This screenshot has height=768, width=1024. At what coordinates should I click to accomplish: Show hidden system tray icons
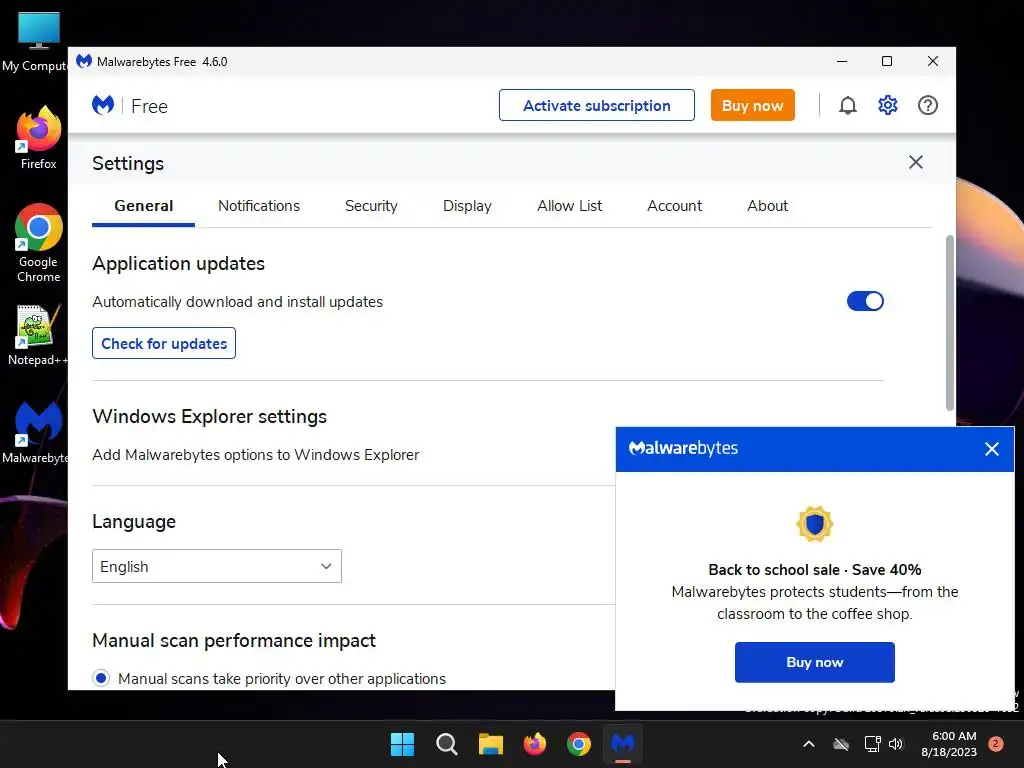[808, 744]
